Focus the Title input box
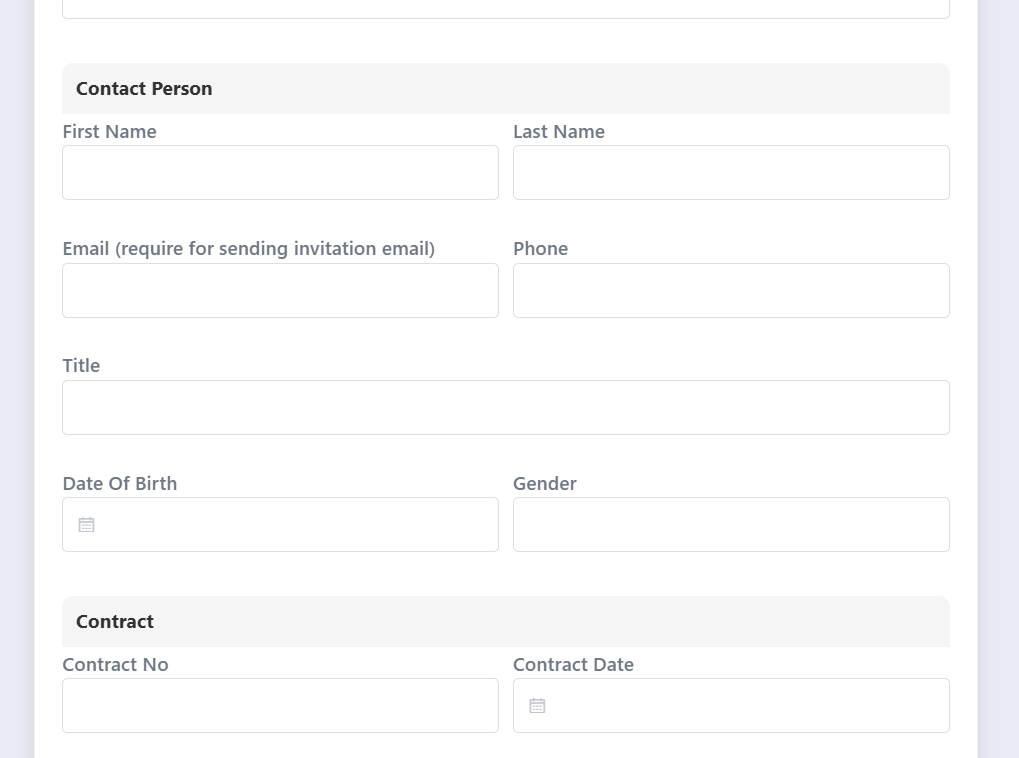This screenshot has height=758, width=1019. click(x=505, y=408)
